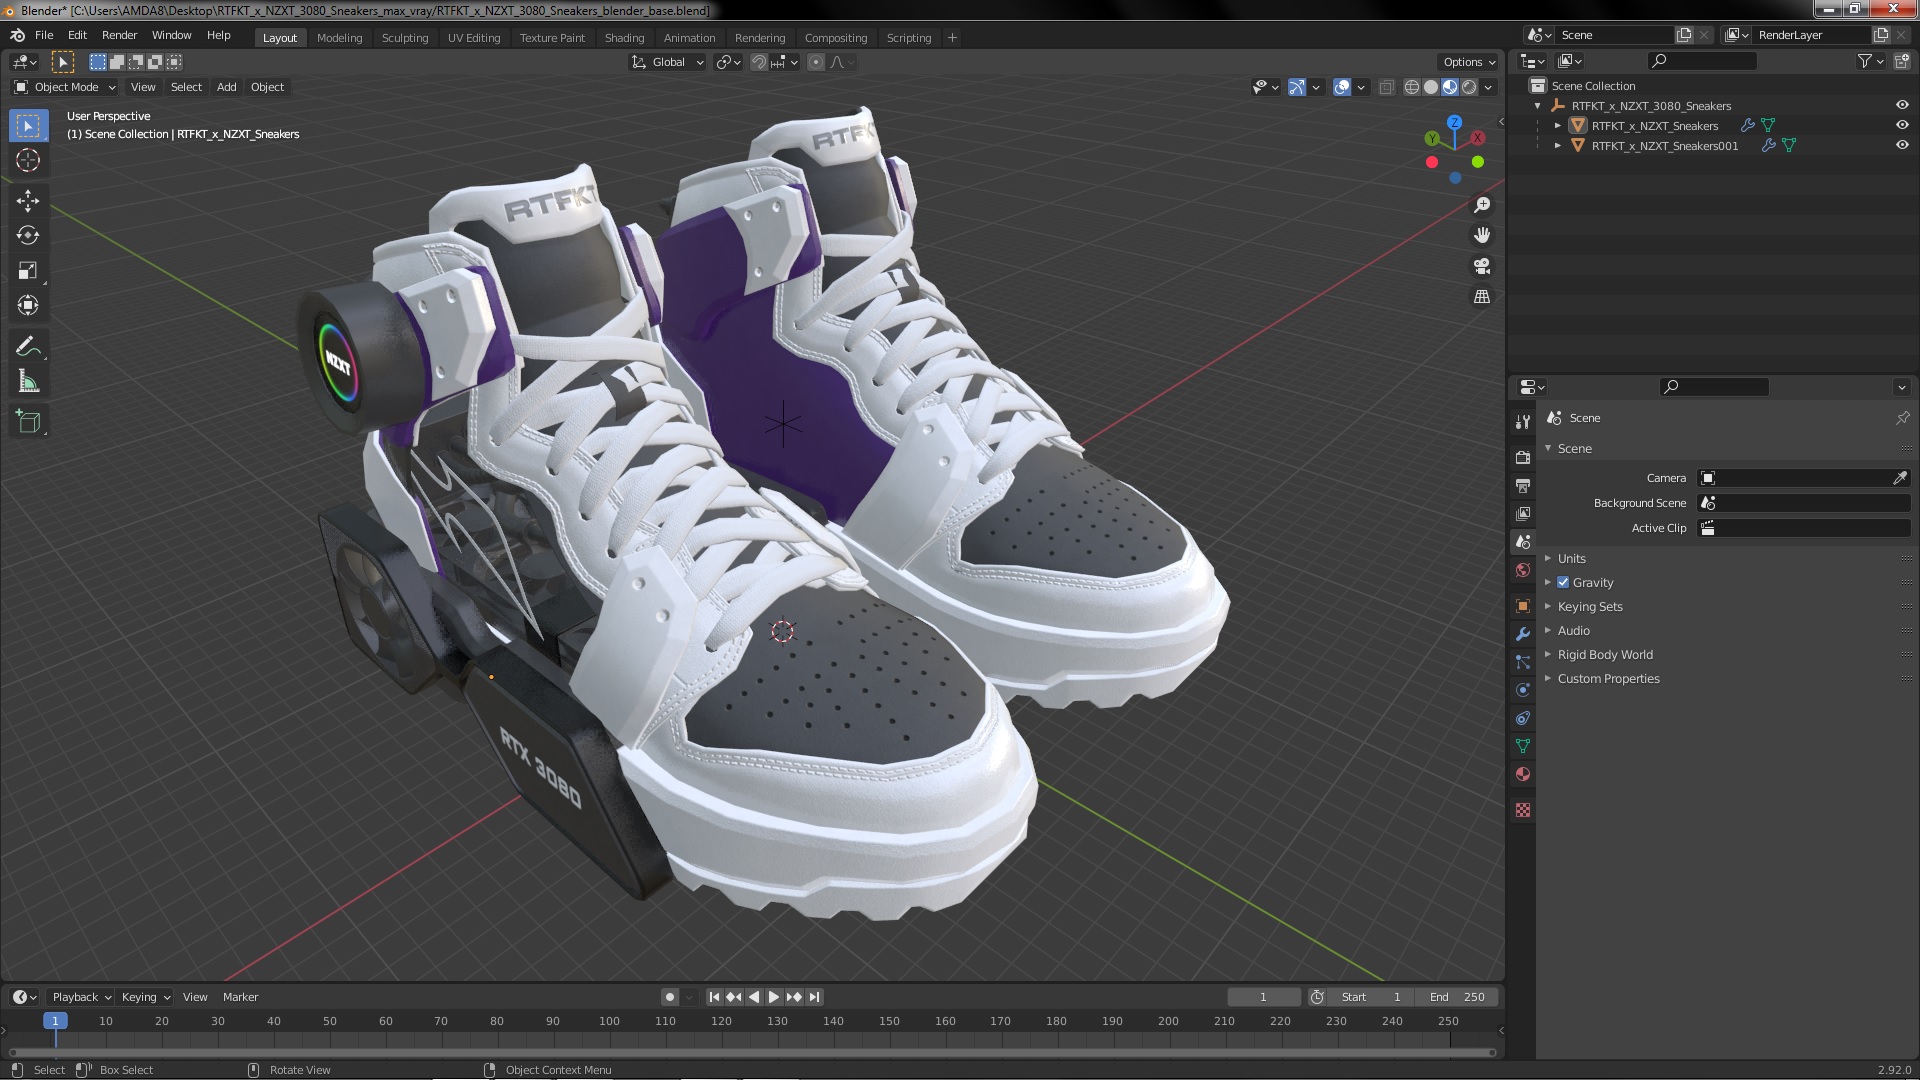Open the Object Mode dropdown
Screen dimensions: 1920x1080
(65, 87)
